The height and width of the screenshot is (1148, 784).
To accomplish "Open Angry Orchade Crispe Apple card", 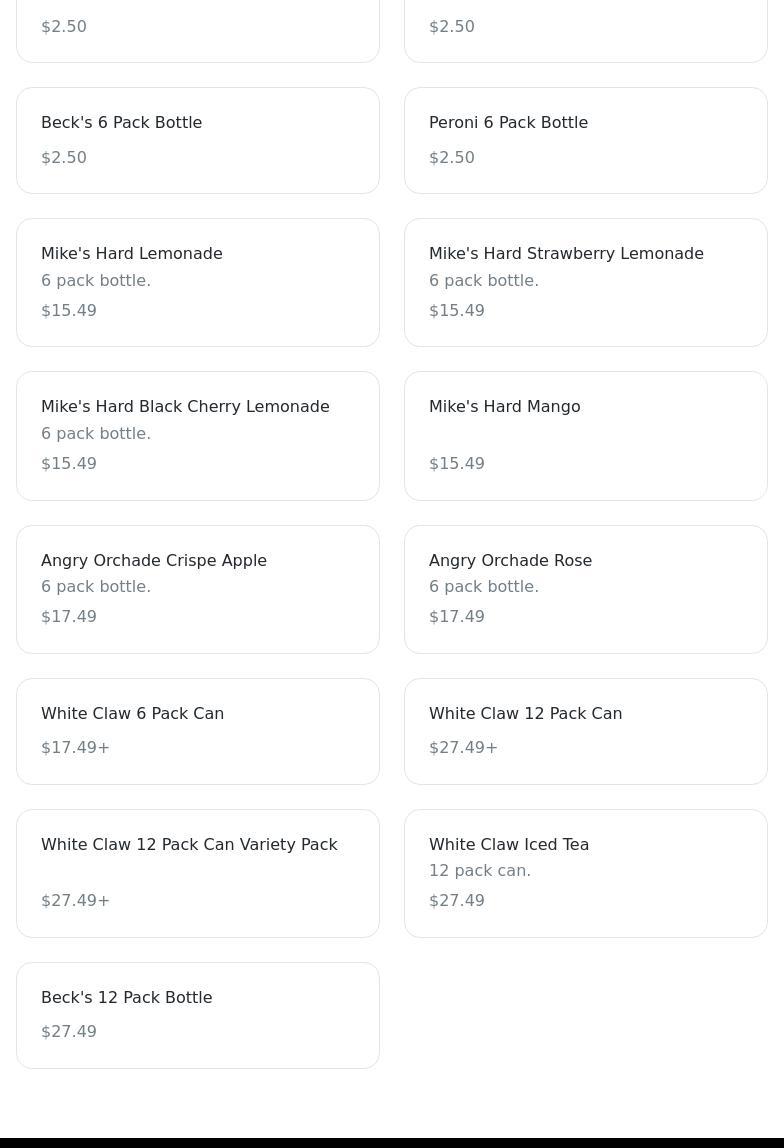I will pyautogui.click(x=198, y=589).
